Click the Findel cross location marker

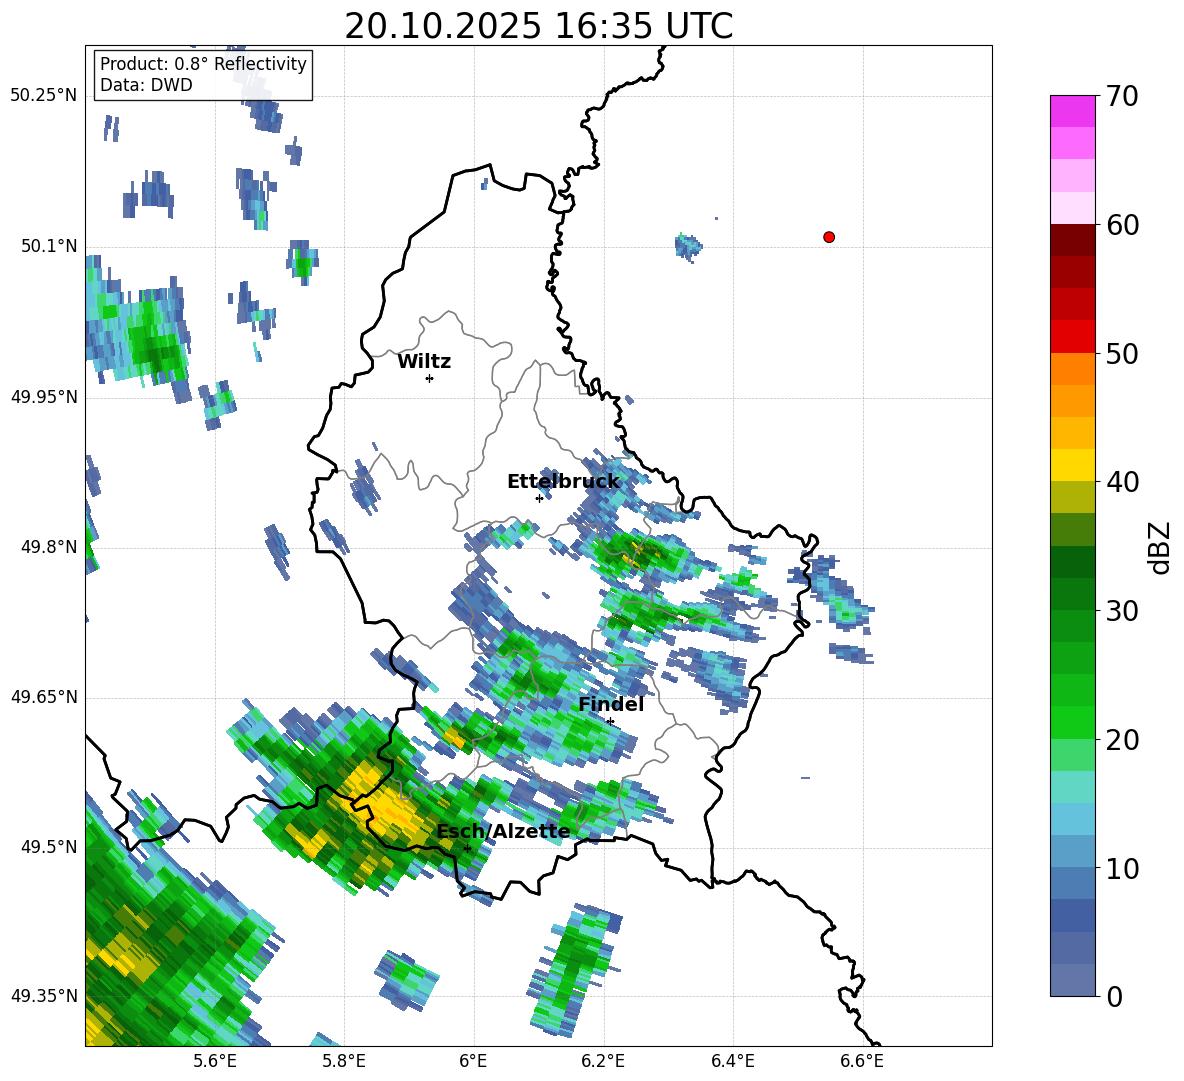tap(610, 722)
